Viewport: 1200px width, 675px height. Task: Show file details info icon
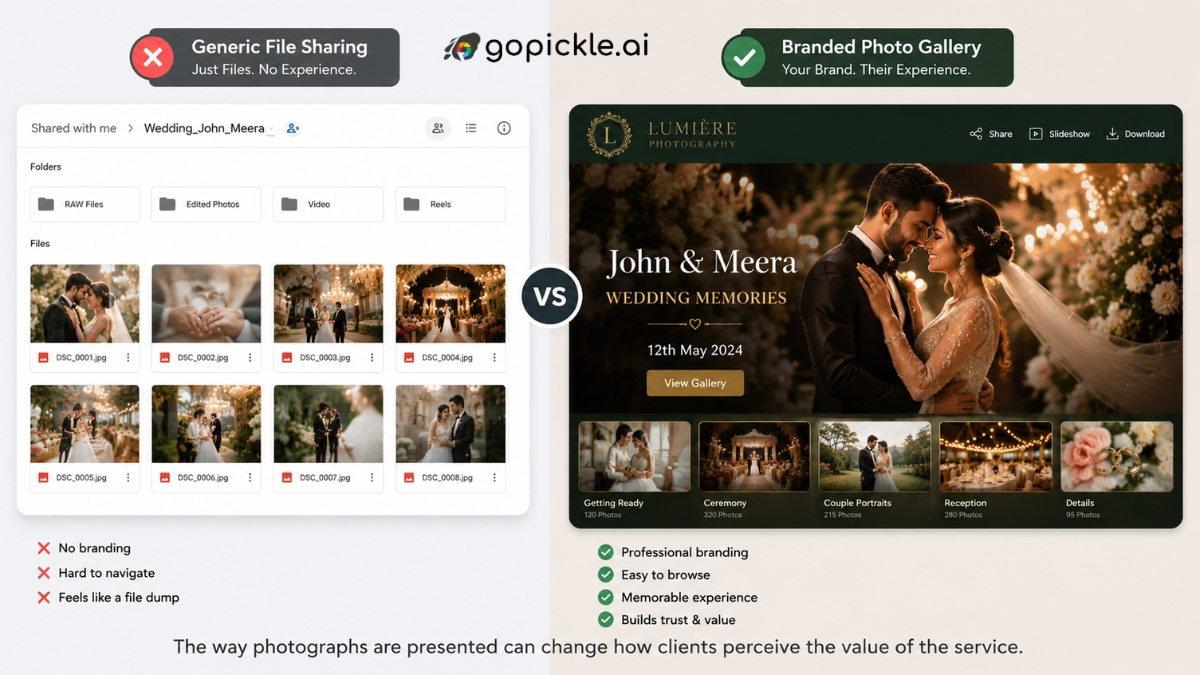(504, 128)
